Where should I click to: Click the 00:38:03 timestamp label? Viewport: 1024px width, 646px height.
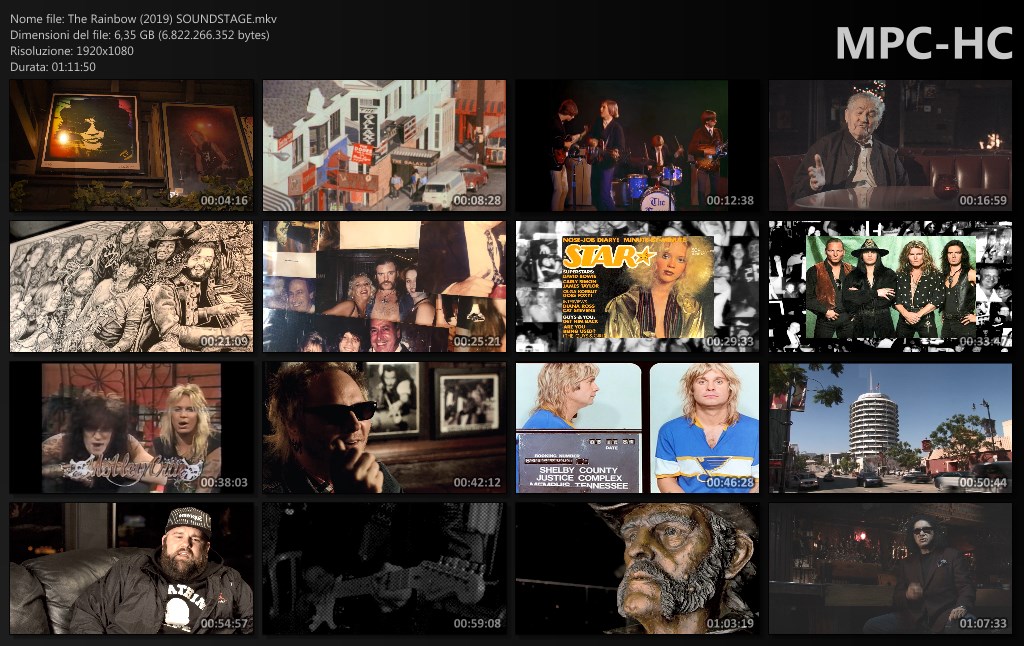click(x=224, y=483)
